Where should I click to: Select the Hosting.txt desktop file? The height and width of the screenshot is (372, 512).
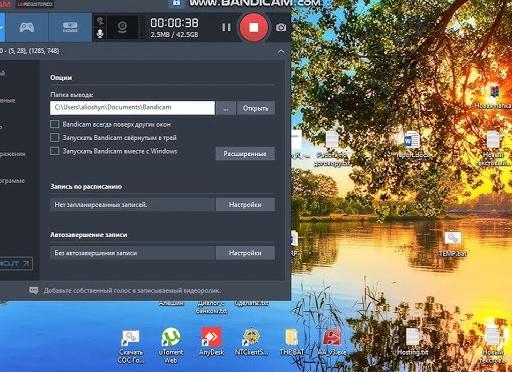pos(413,342)
